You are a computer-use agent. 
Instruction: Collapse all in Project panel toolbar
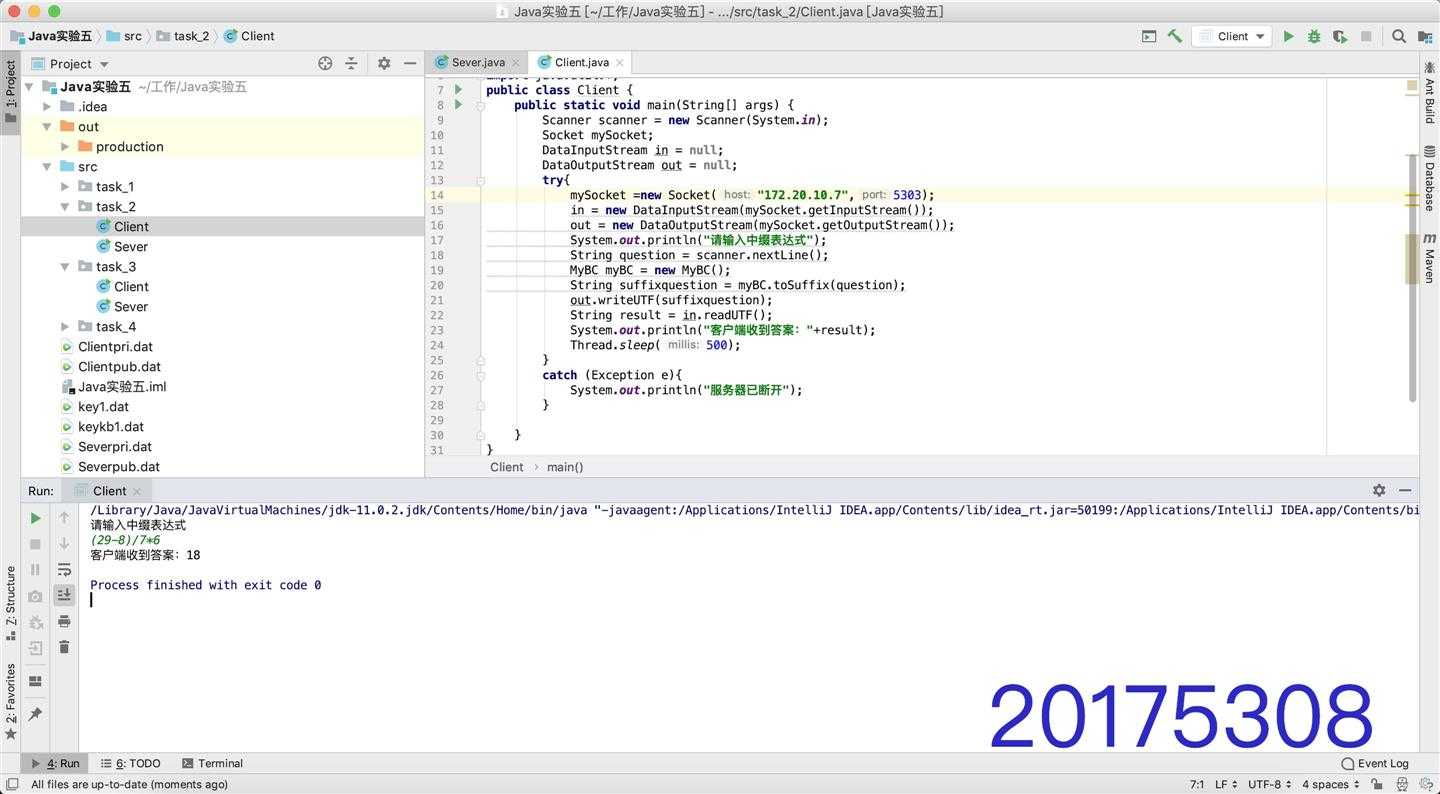[x=351, y=63]
